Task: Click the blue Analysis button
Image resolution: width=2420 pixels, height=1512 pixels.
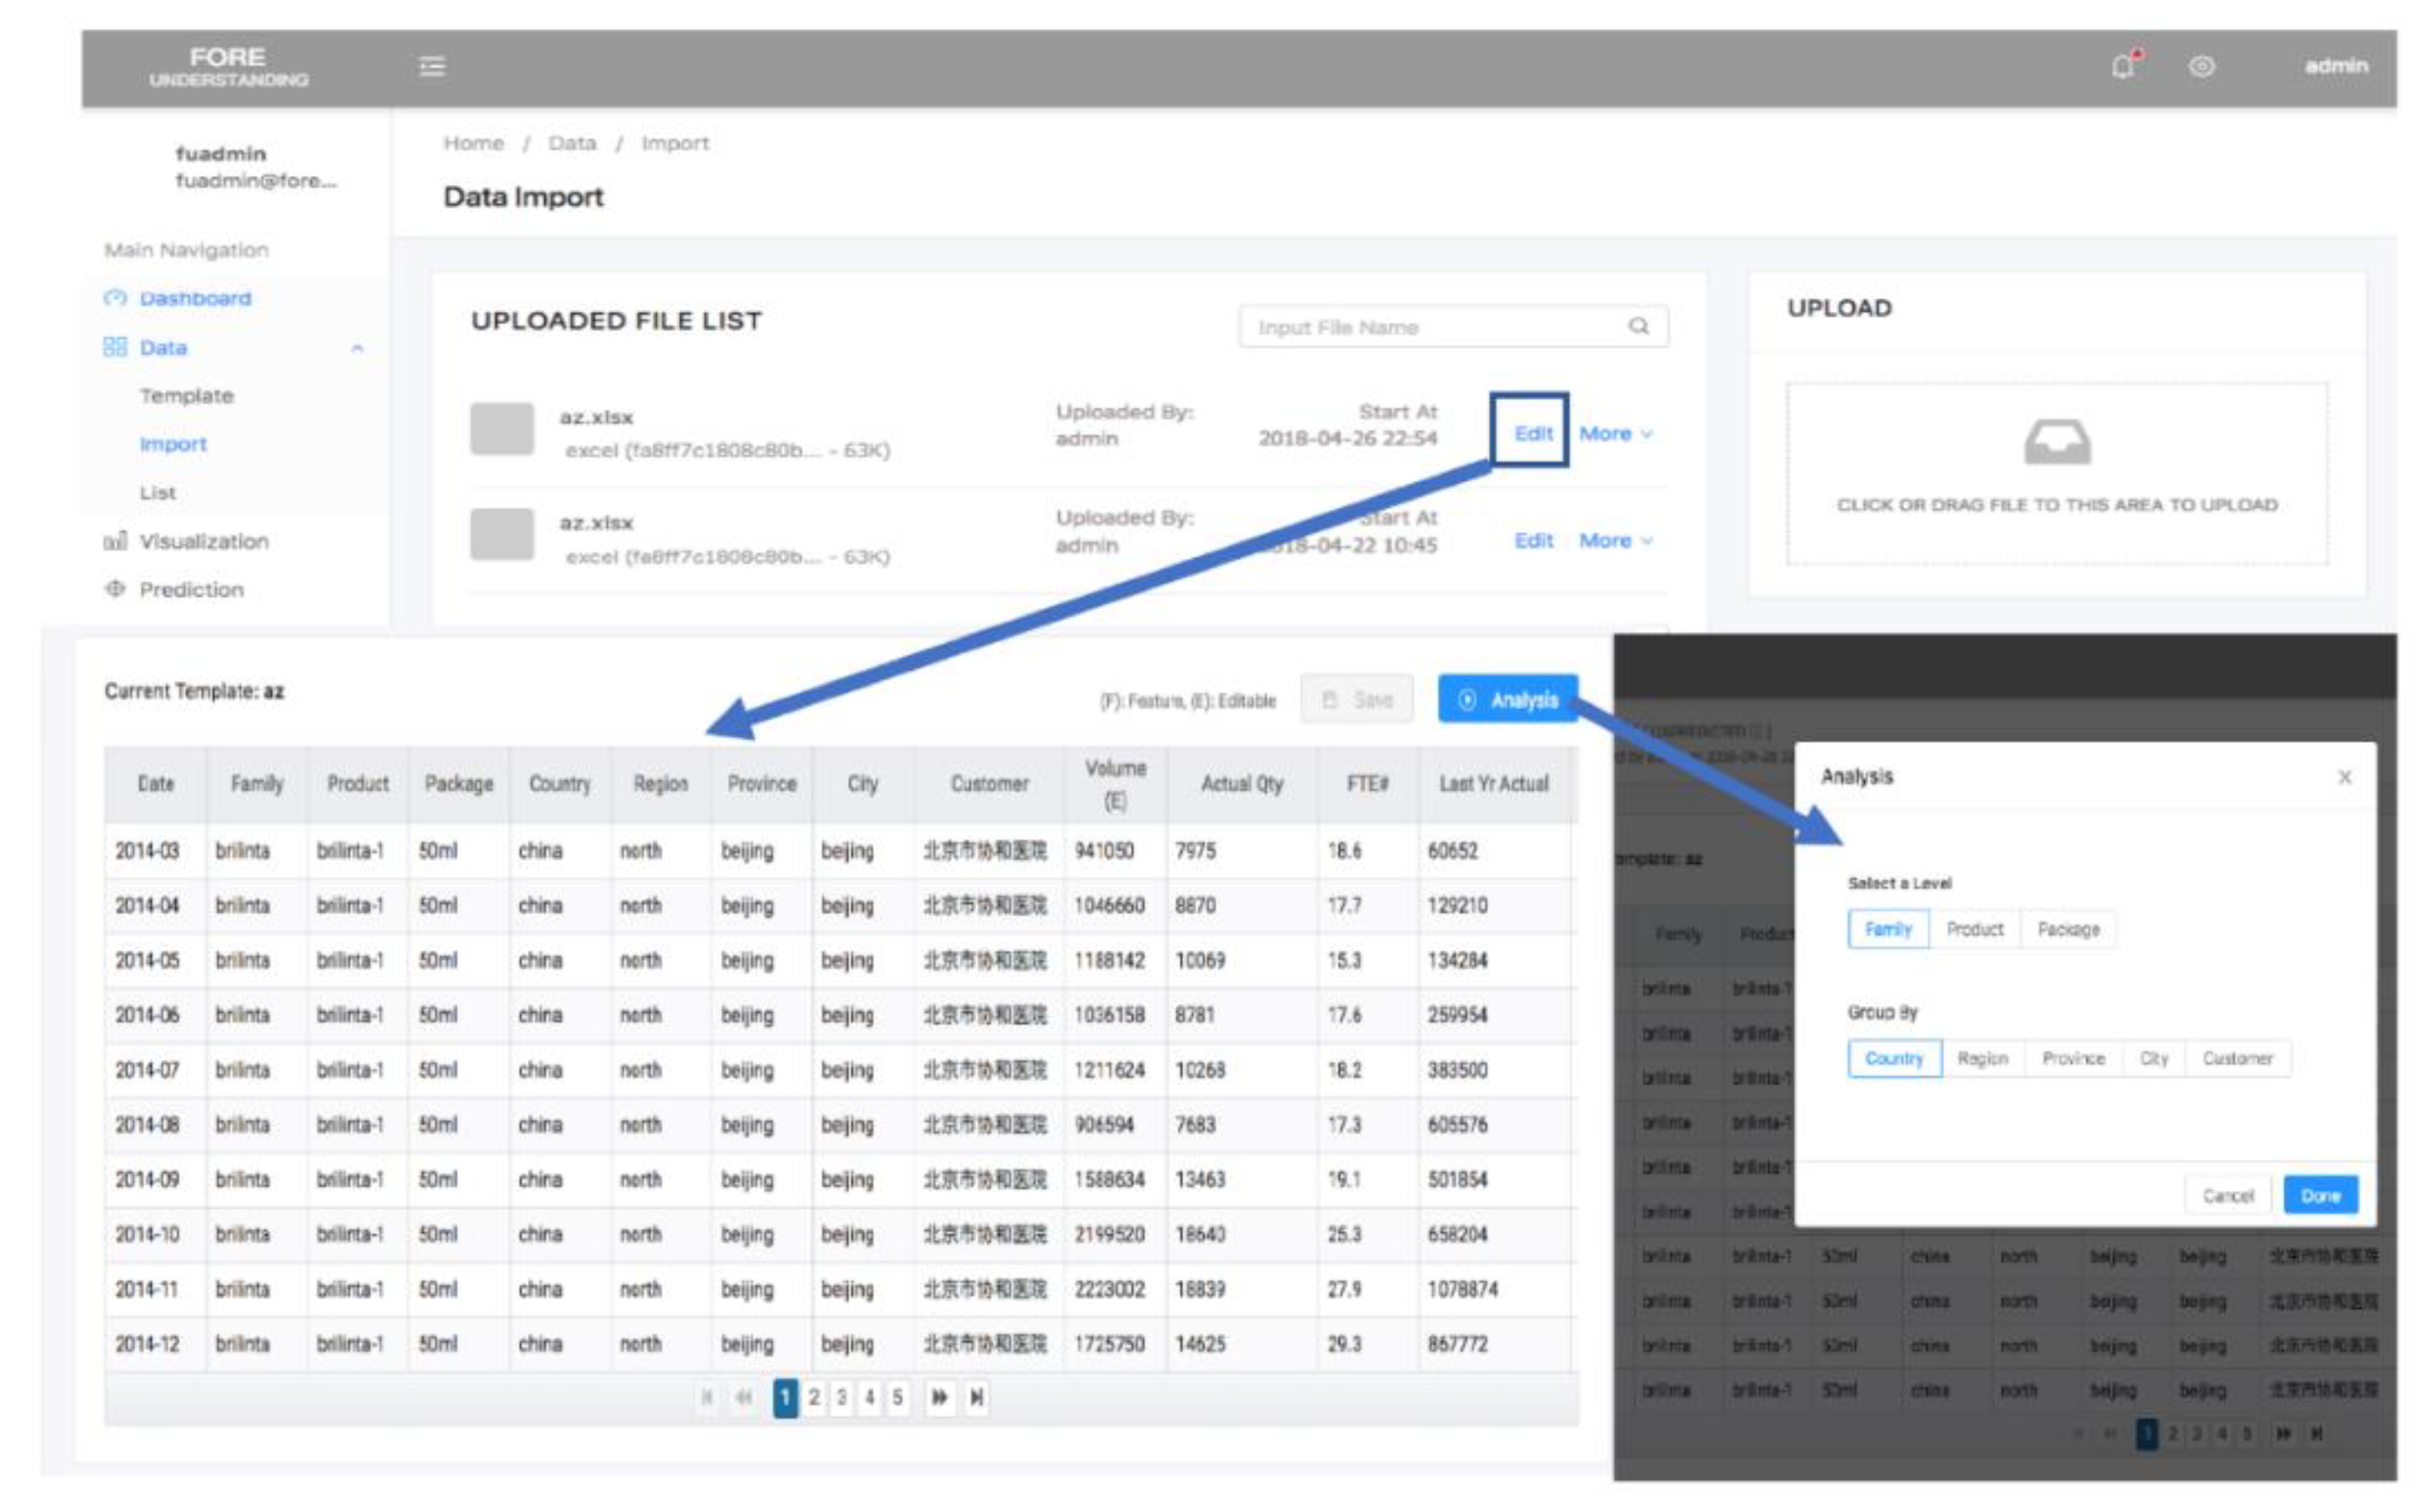Action: click(x=1508, y=699)
